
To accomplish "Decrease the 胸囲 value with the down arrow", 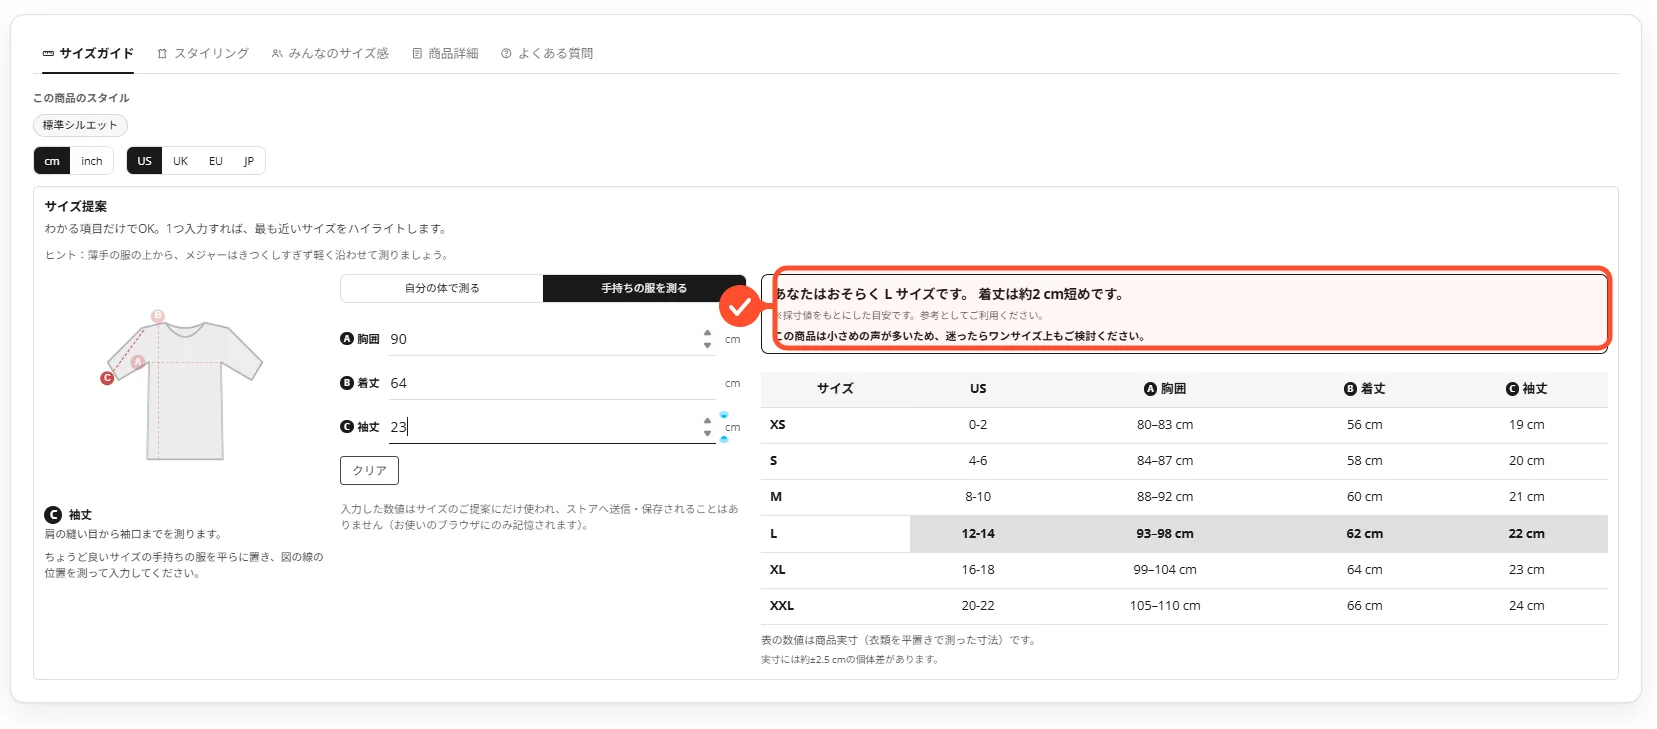I will point(708,345).
